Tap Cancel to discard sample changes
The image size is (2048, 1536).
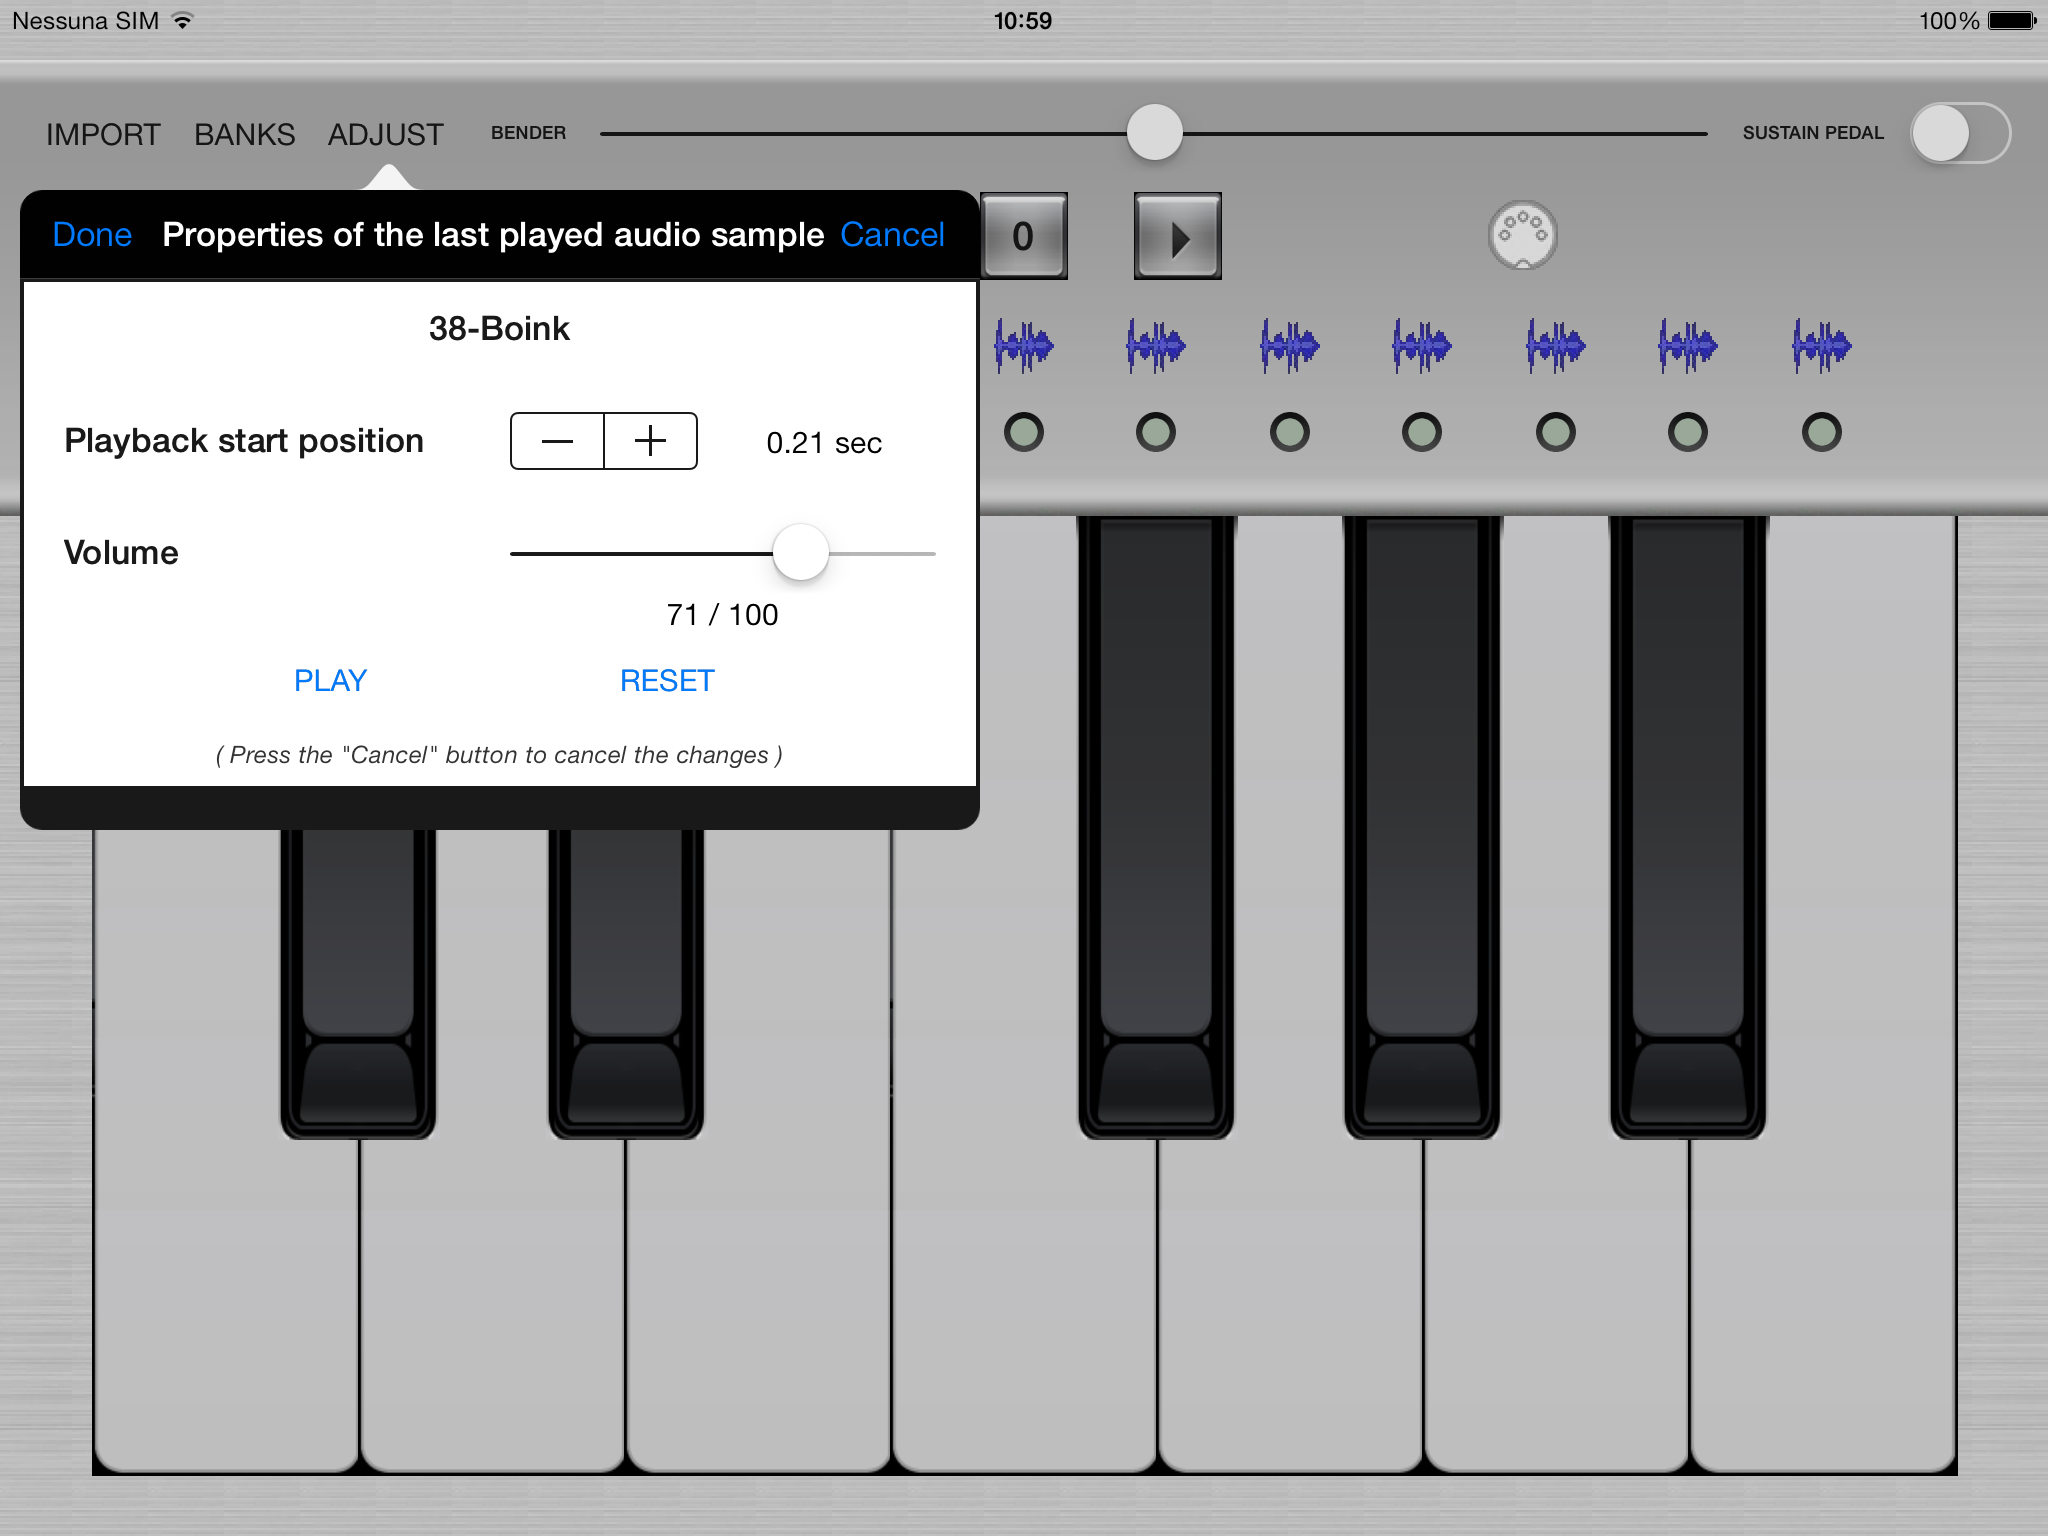pos(893,234)
